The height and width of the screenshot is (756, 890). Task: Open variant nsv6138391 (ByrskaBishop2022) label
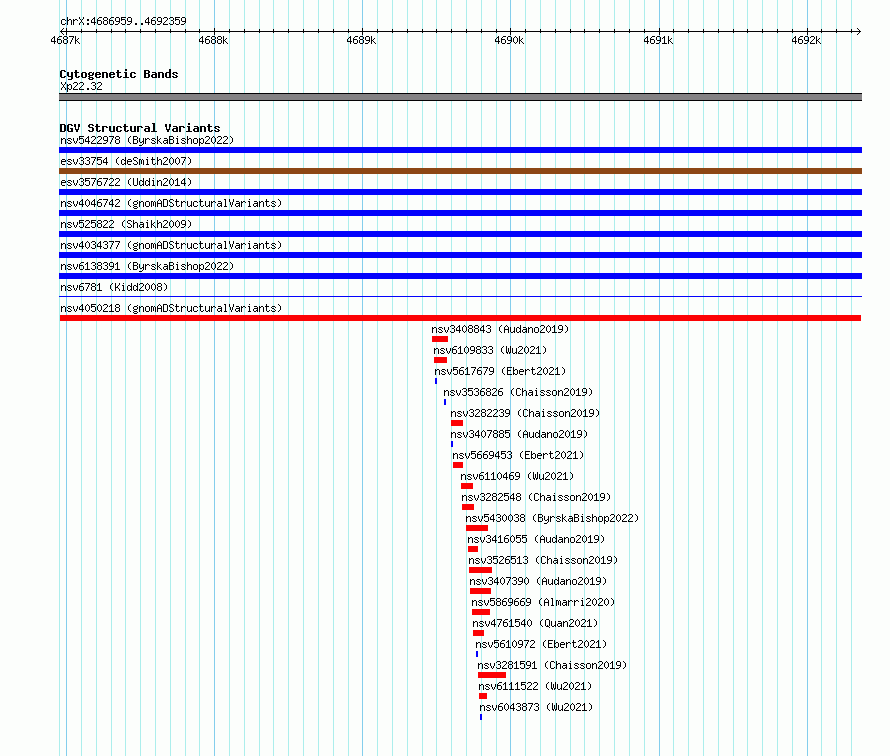pos(147,266)
